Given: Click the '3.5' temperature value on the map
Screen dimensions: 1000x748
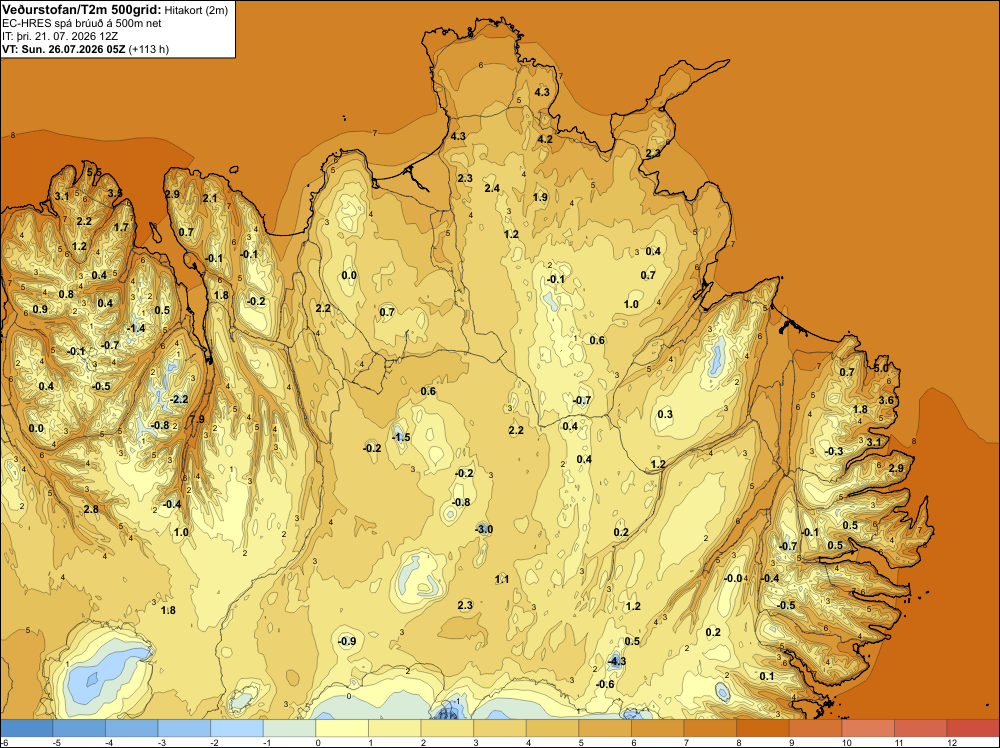Looking at the screenshot, I should [x=114, y=193].
